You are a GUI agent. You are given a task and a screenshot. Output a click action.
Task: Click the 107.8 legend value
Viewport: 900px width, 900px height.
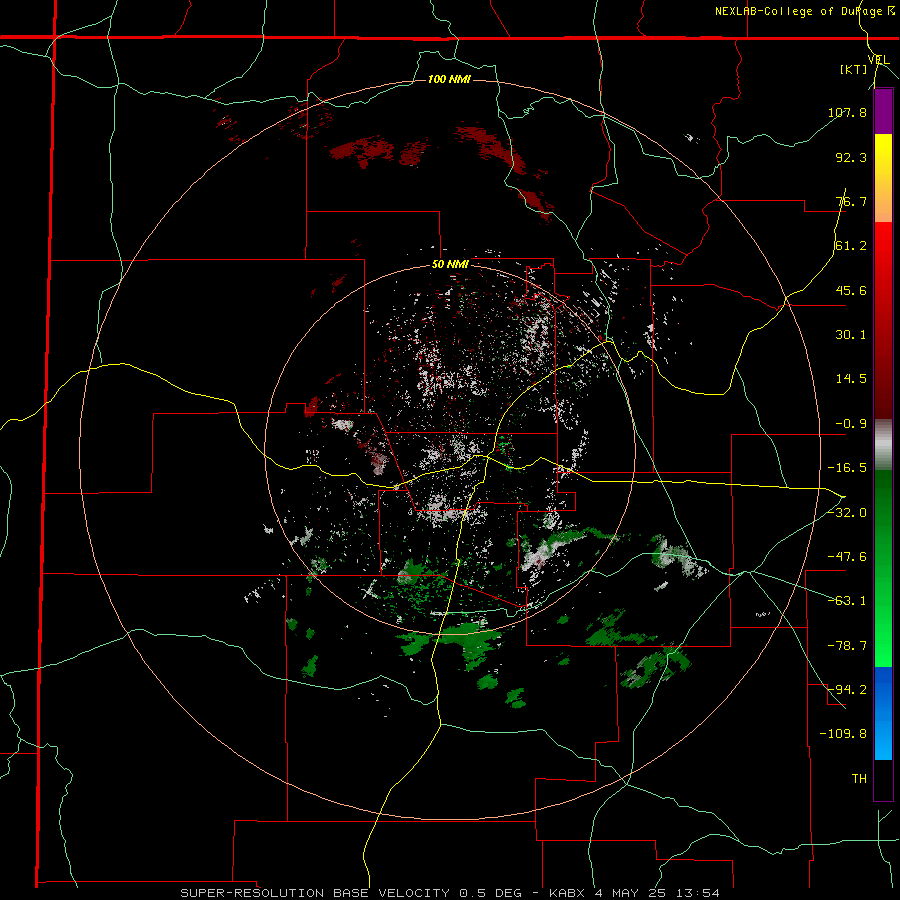click(x=847, y=112)
